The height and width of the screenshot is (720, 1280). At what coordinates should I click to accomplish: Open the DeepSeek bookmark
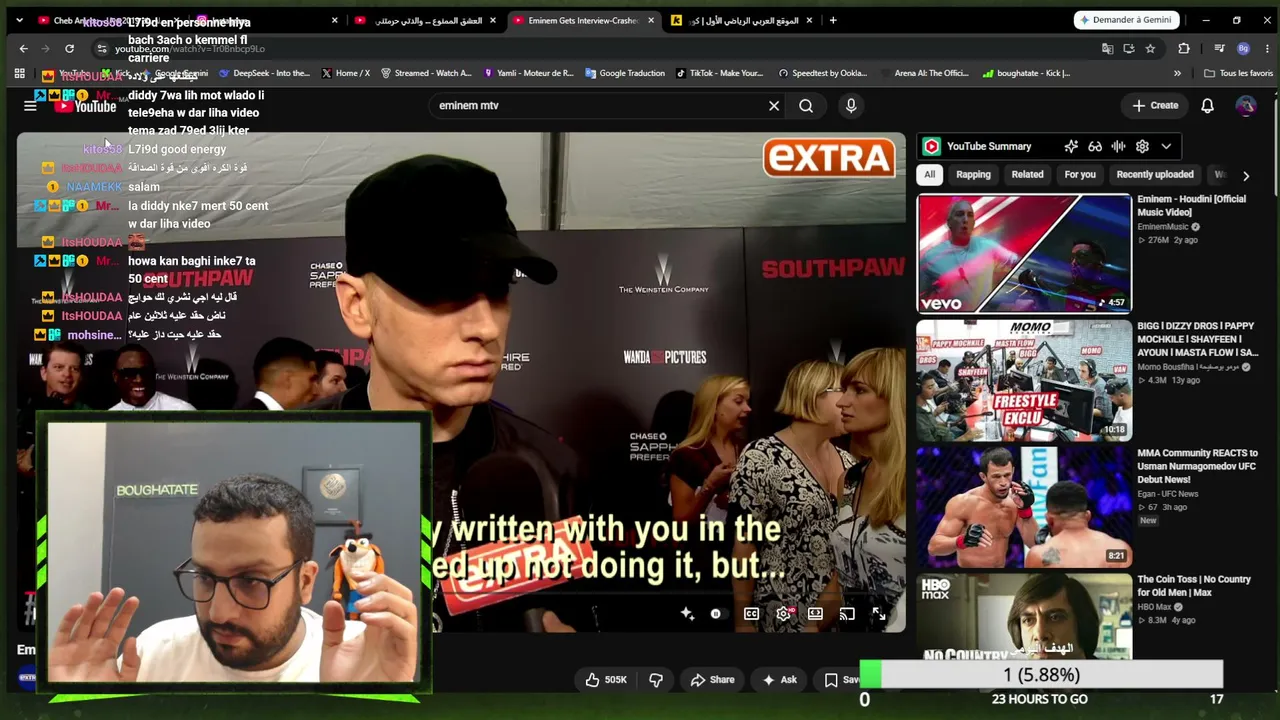pyautogui.click(x=265, y=73)
